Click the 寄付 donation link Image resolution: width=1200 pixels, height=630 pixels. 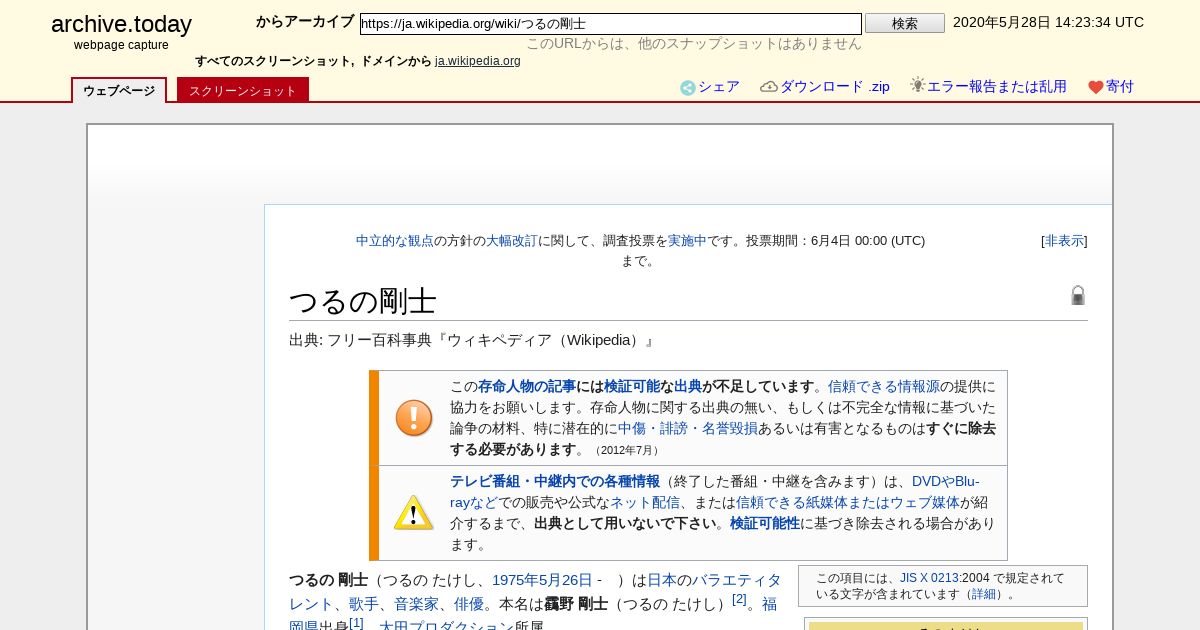pyautogui.click(x=1120, y=87)
